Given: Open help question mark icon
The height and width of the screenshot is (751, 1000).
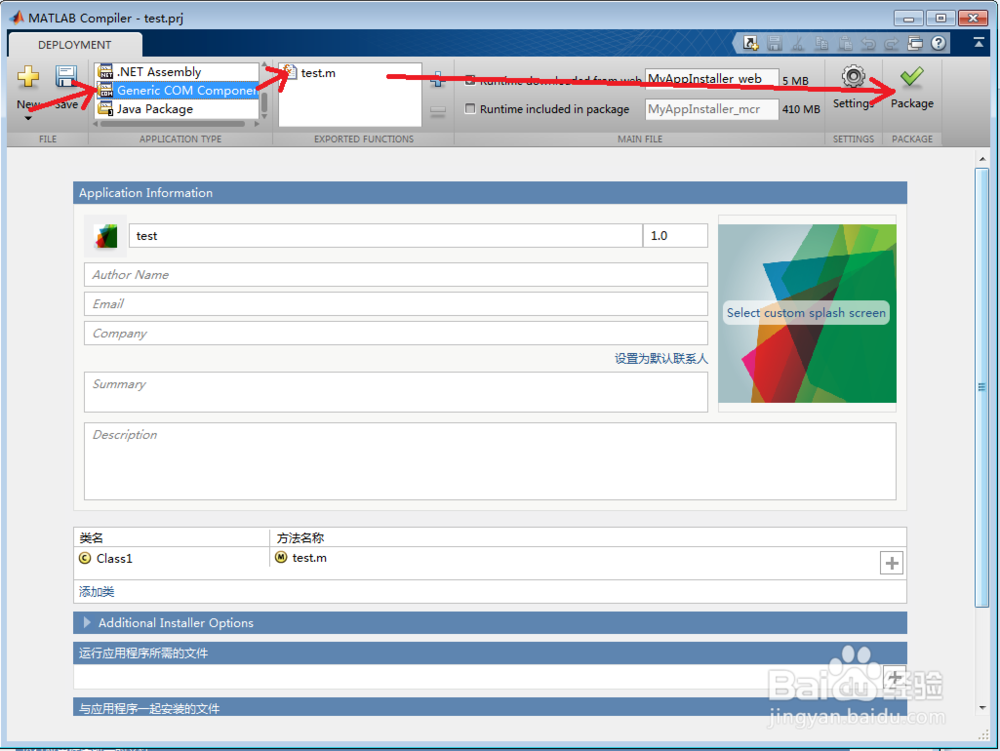Looking at the screenshot, I should tap(938, 43).
